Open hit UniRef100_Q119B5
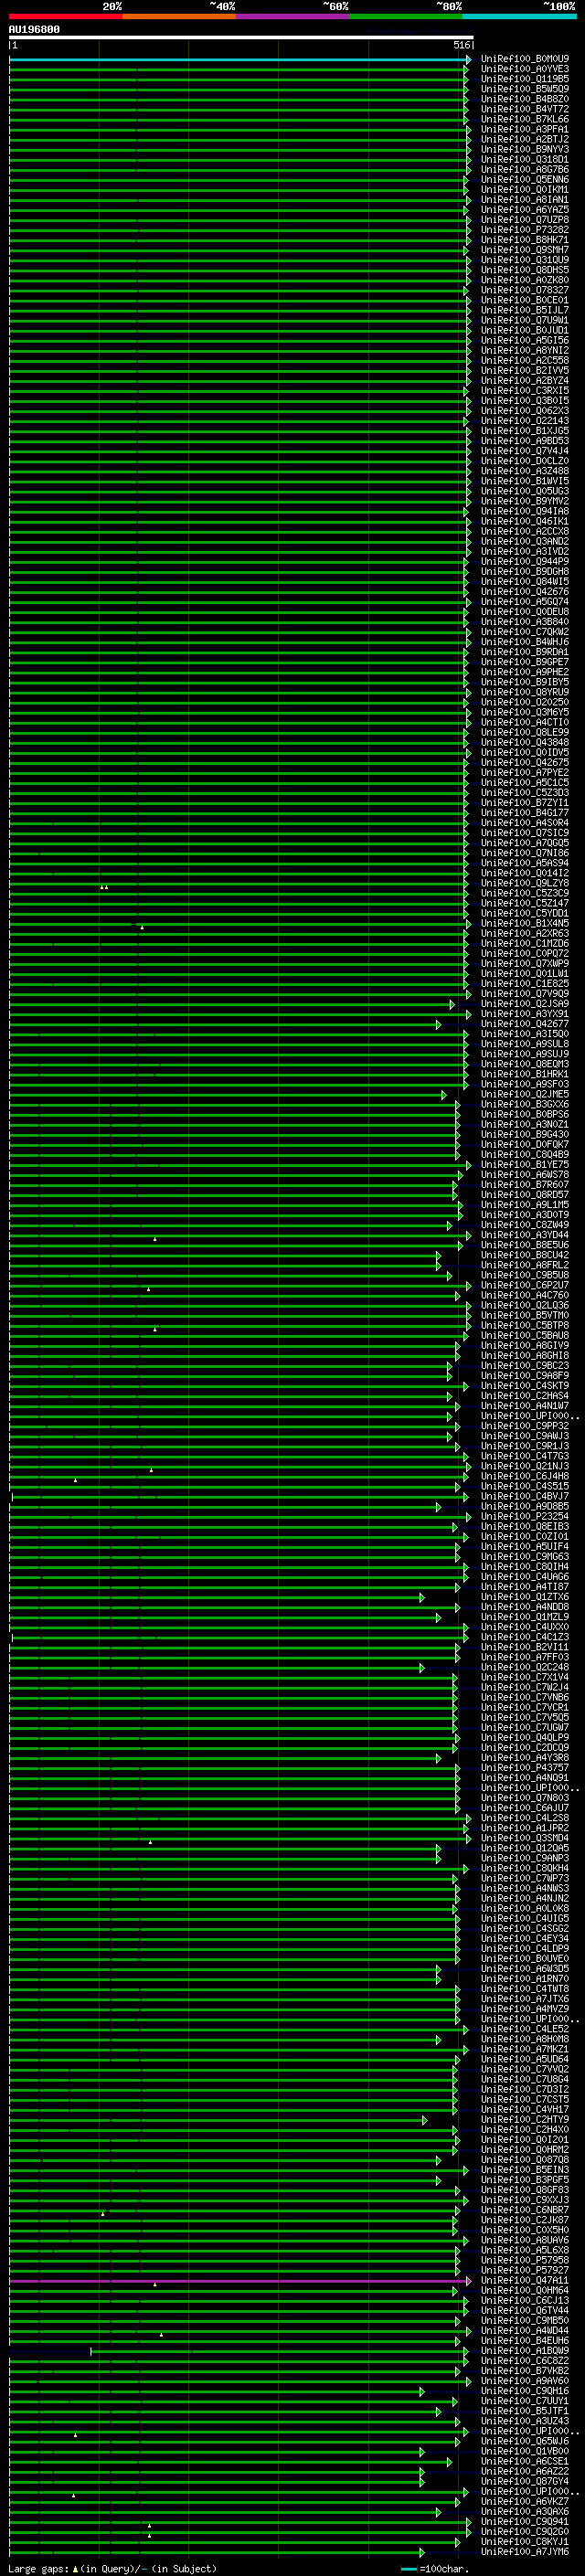The height and width of the screenshot is (2576, 585). point(525,79)
